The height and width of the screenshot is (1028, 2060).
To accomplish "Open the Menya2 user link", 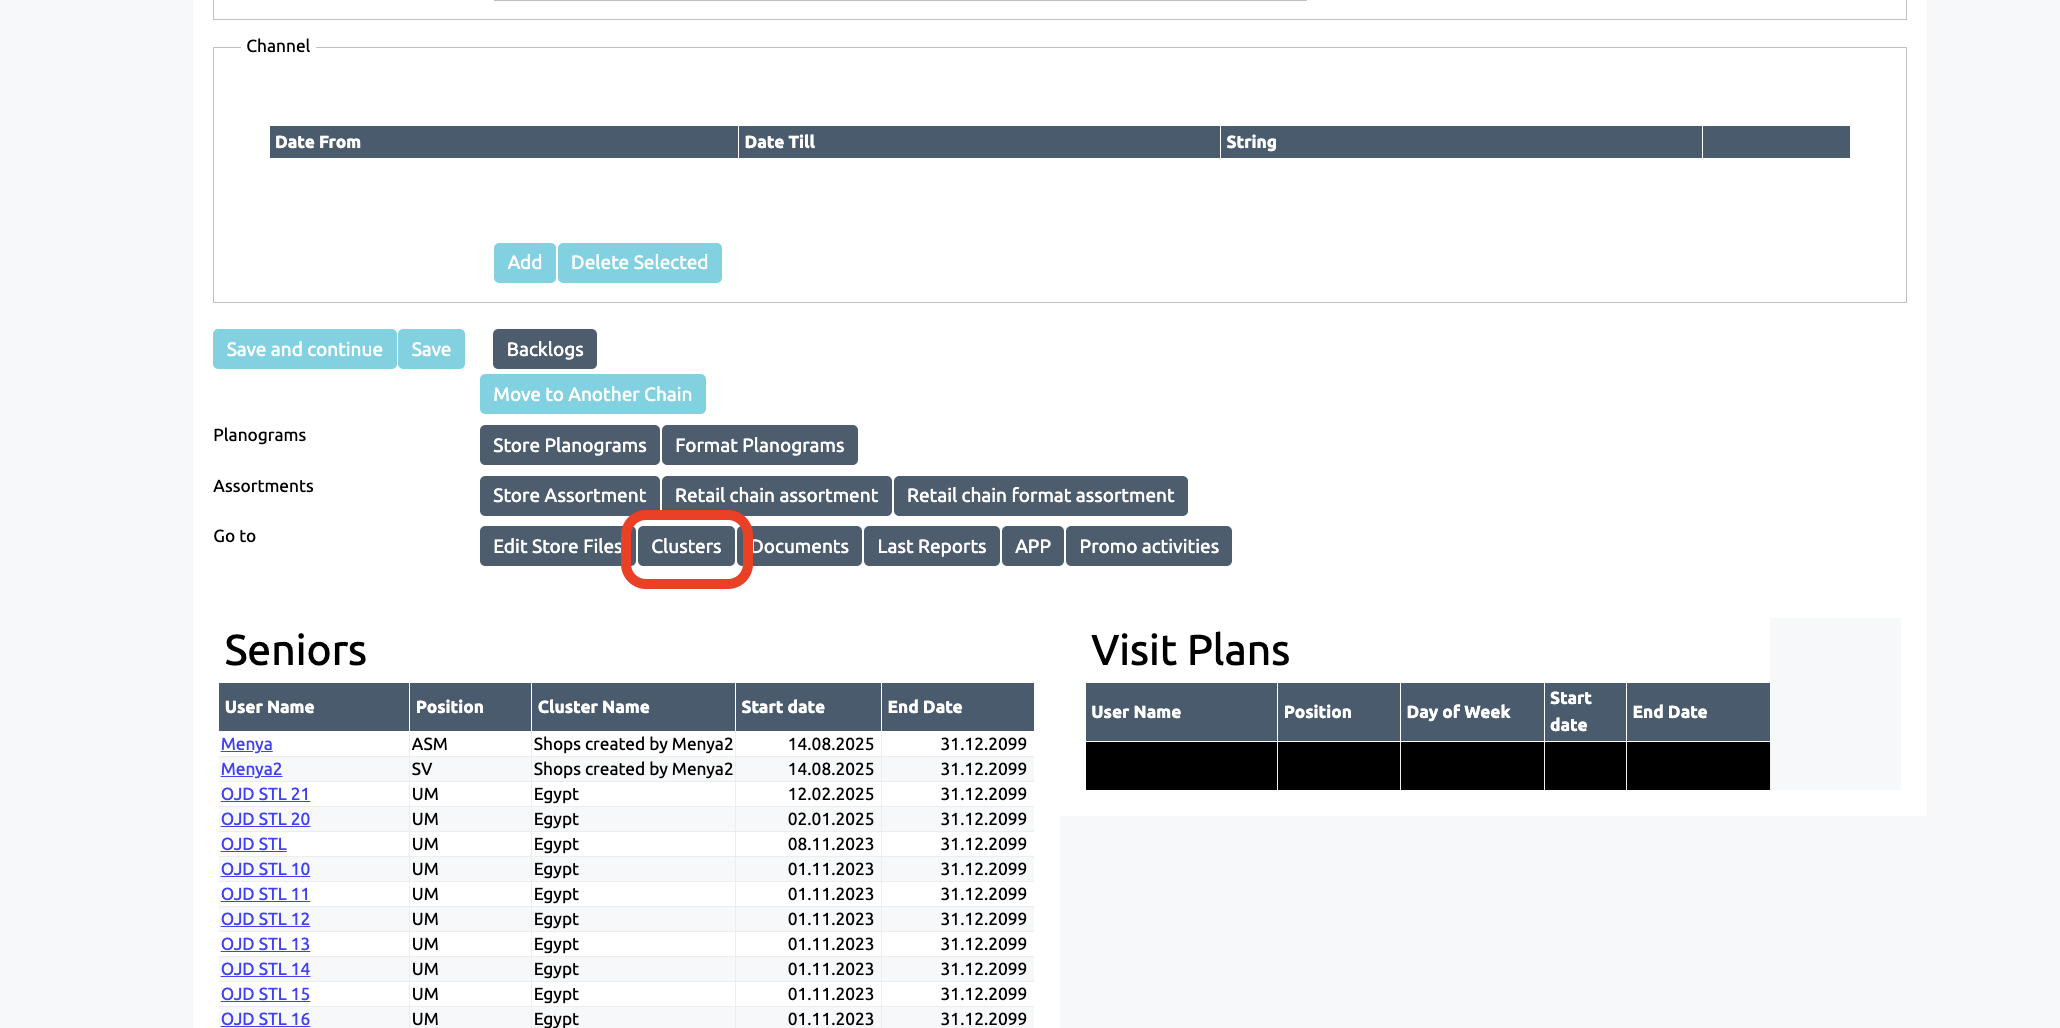I will point(251,769).
